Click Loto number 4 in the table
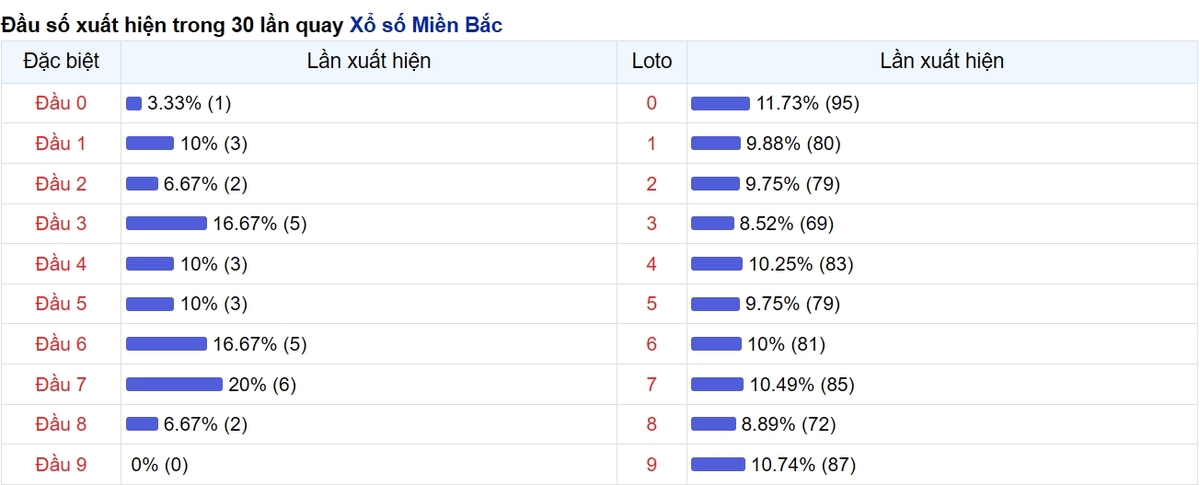 tap(652, 264)
